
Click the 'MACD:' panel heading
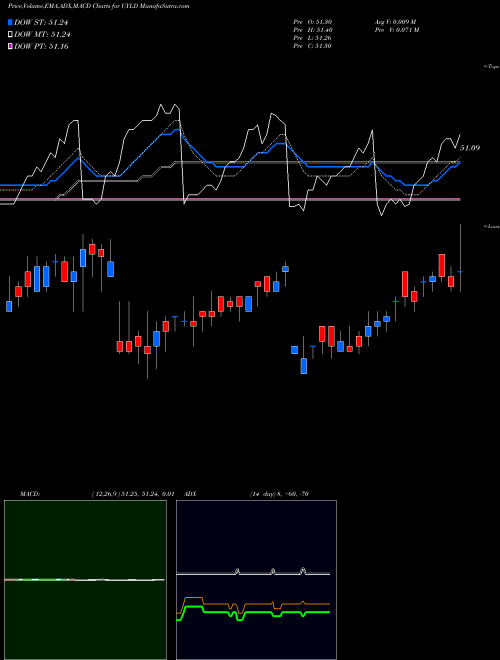click(29, 494)
